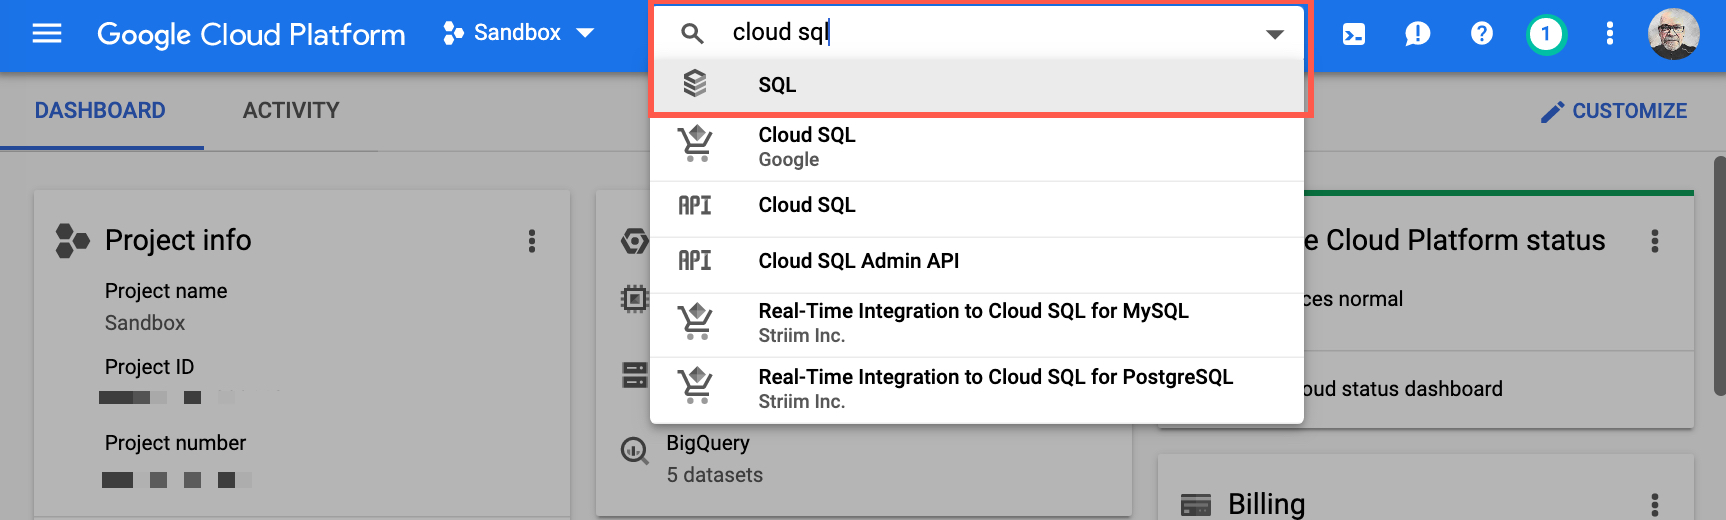This screenshot has height=520, width=1726.
Task: Collapse the search suggestions dropdown arrow
Action: click(1274, 34)
